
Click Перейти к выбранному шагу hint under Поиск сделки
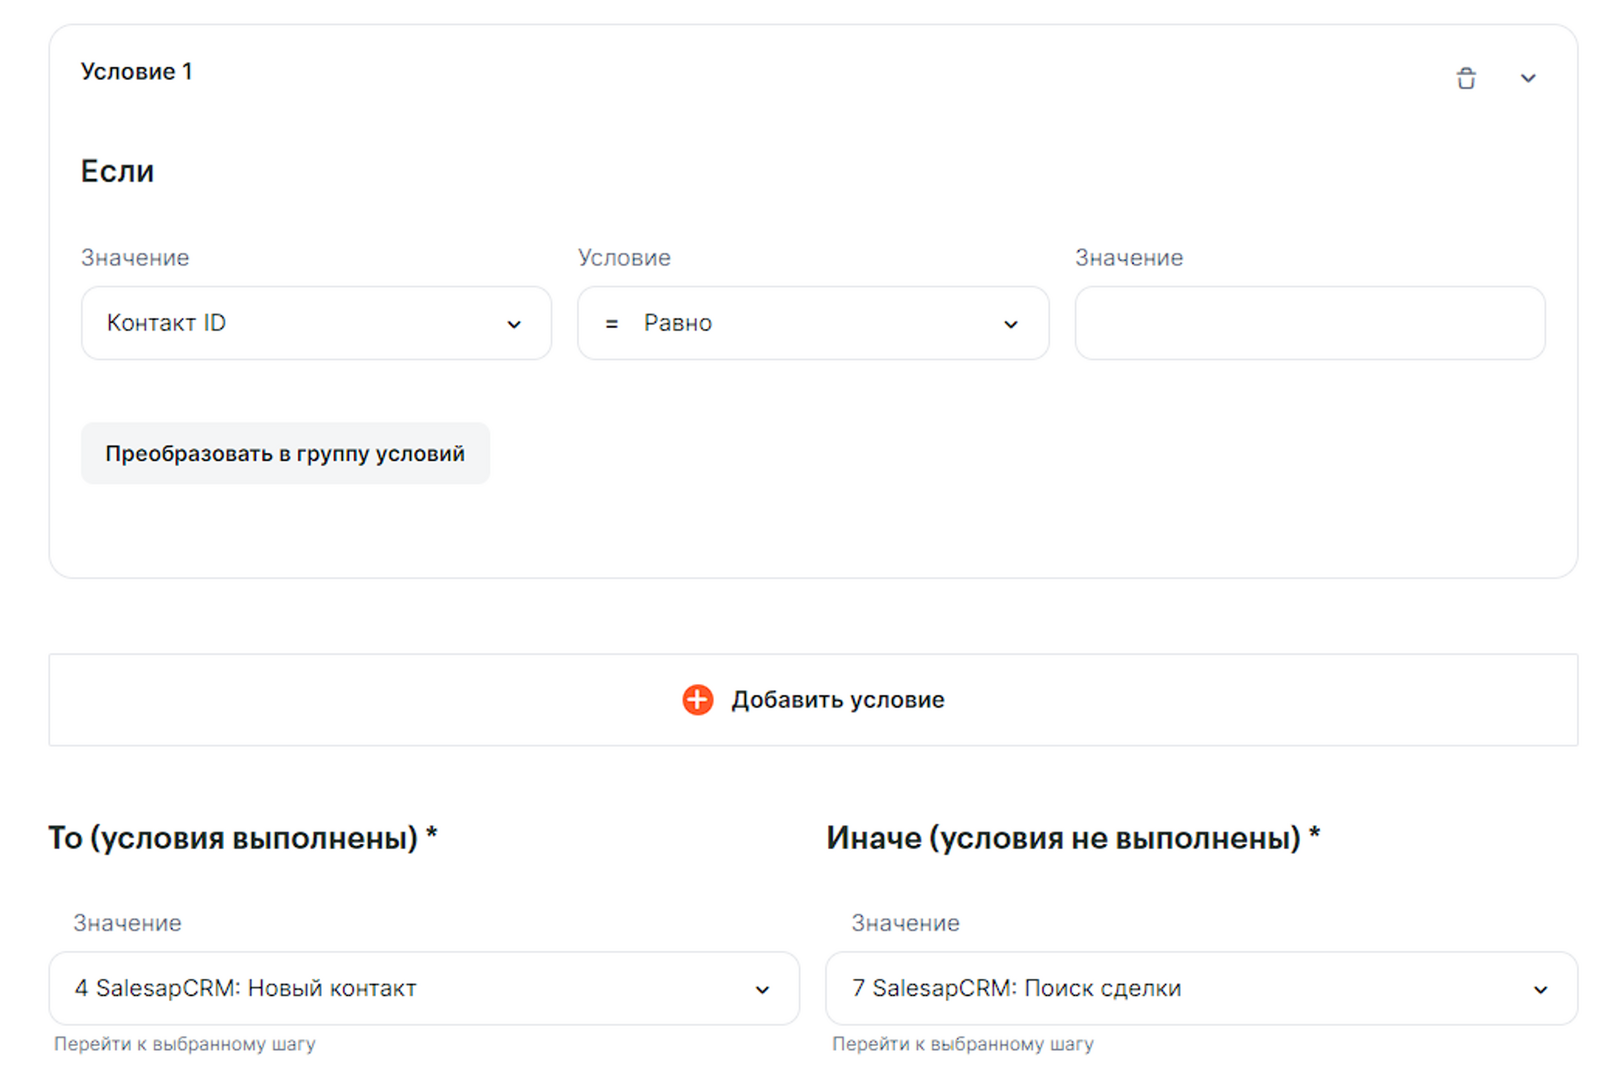962,1044
